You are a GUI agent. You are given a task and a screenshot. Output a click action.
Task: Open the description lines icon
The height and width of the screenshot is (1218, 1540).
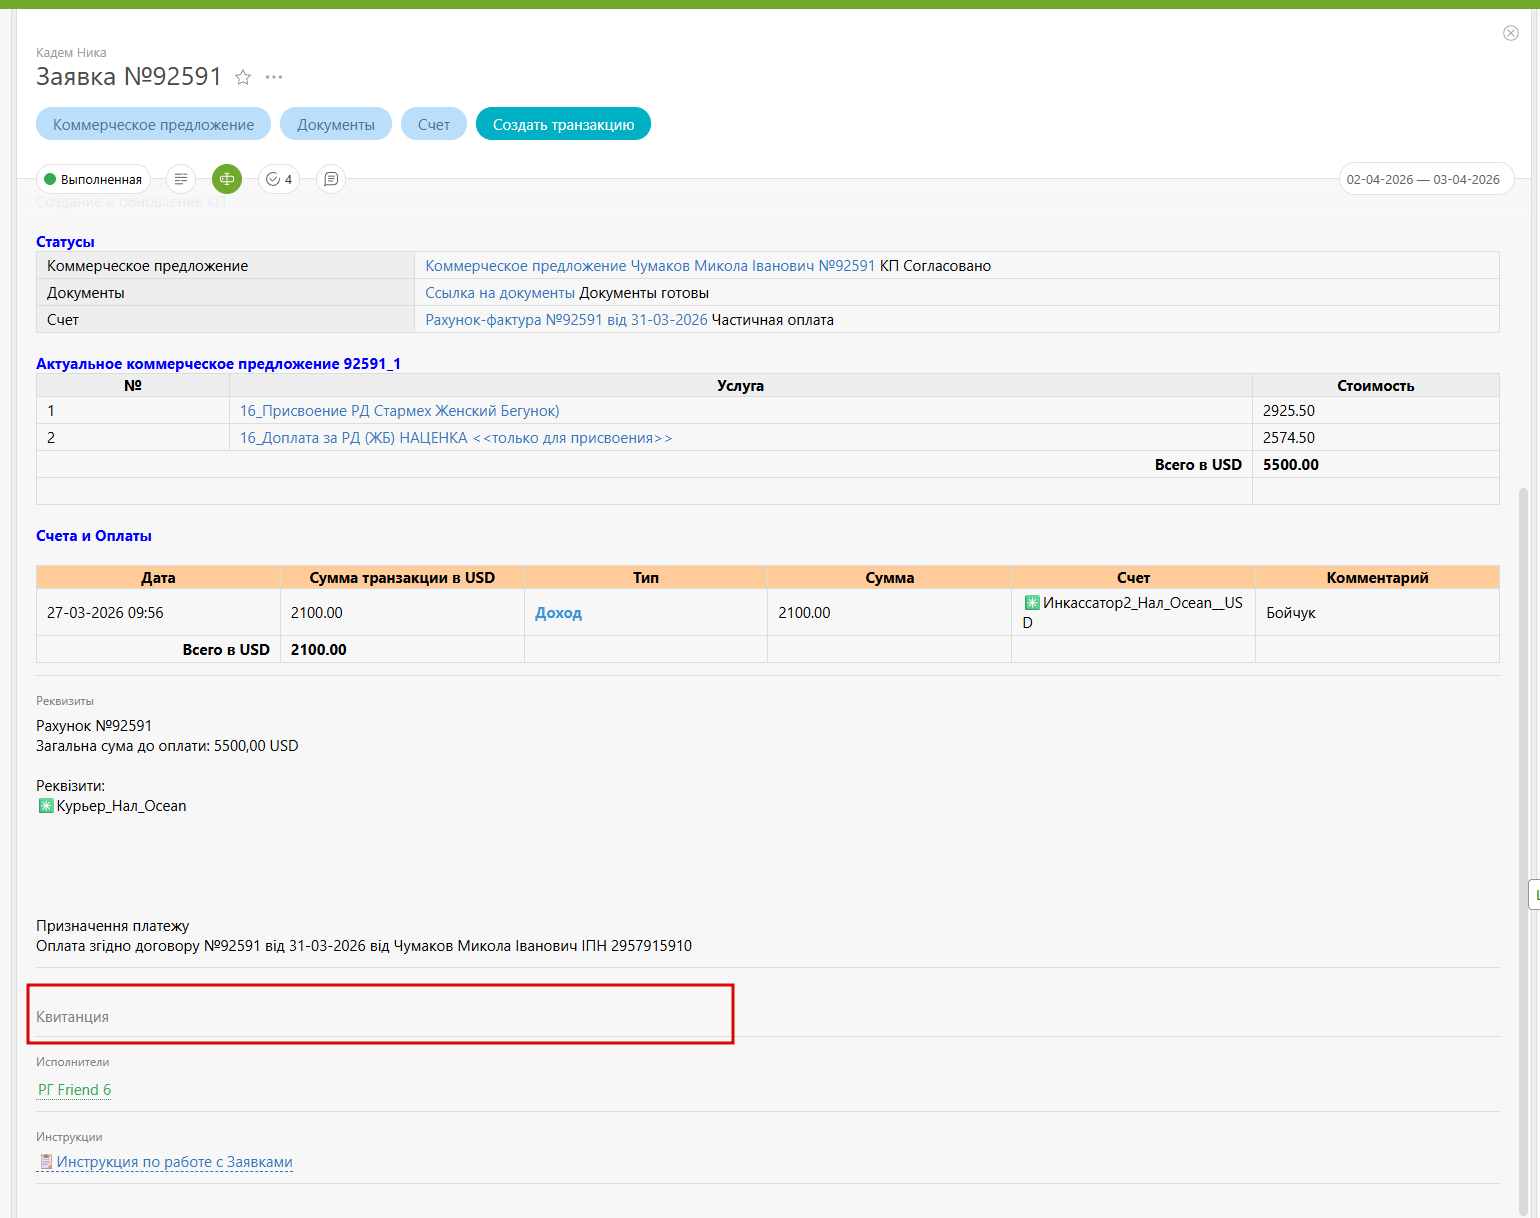181,179
